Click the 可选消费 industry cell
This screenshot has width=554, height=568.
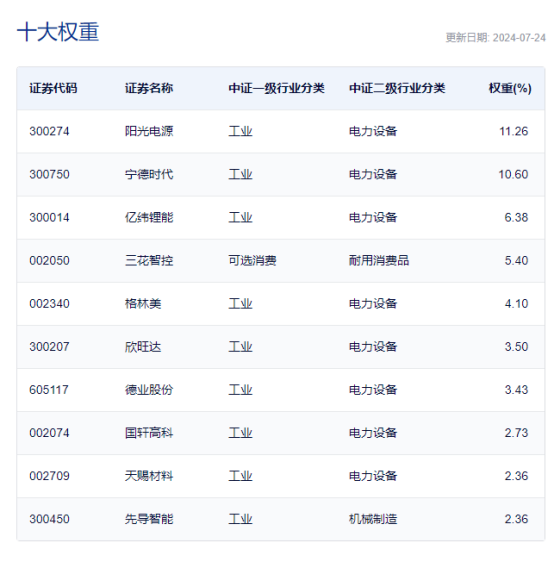[252, 260]
